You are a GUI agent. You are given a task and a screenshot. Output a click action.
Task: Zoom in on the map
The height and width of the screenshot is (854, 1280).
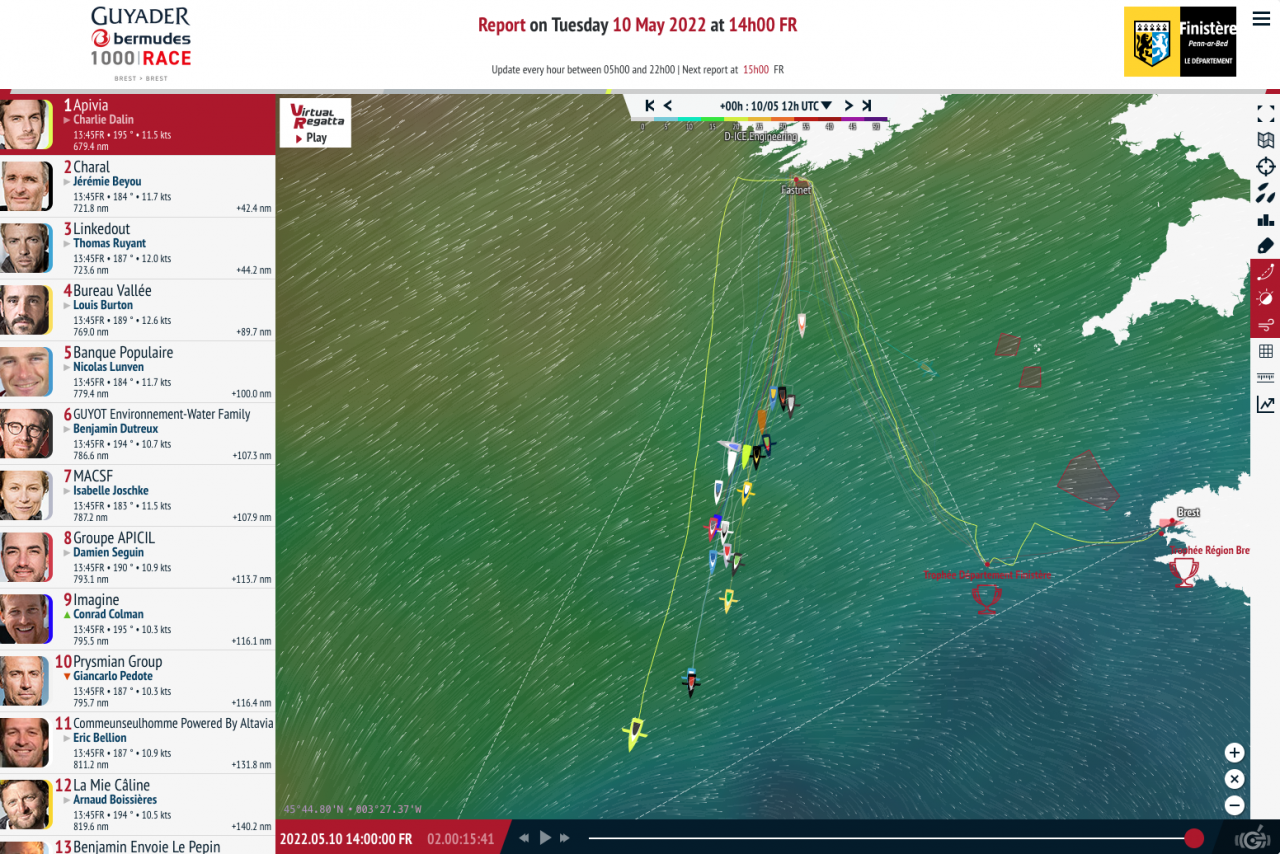point(1234,753)
